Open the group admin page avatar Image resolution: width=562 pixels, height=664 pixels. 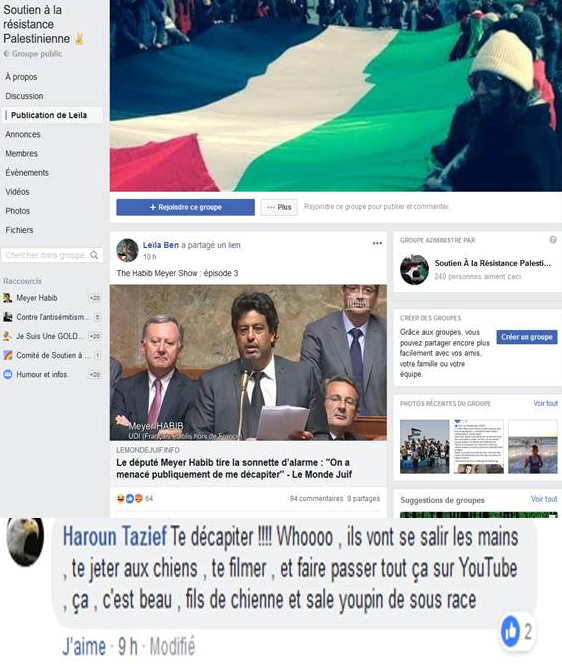[414, 269]
